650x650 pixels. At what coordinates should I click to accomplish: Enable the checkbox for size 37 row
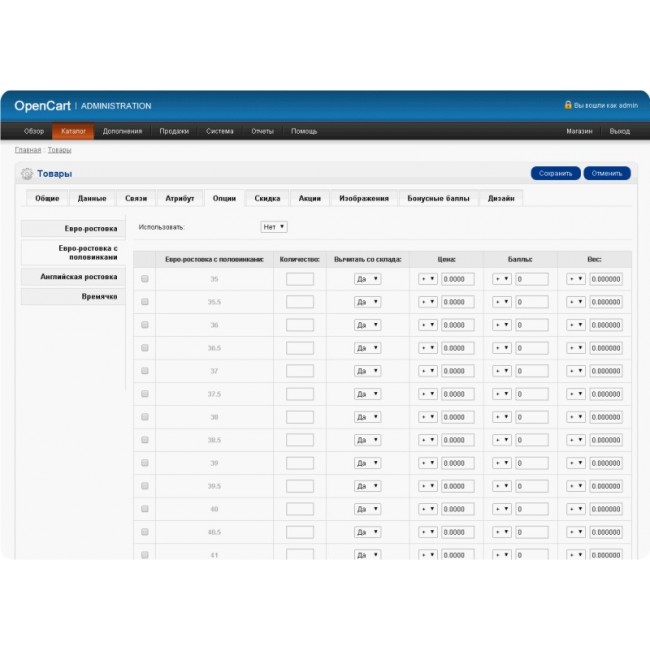(x=145, y=371)
